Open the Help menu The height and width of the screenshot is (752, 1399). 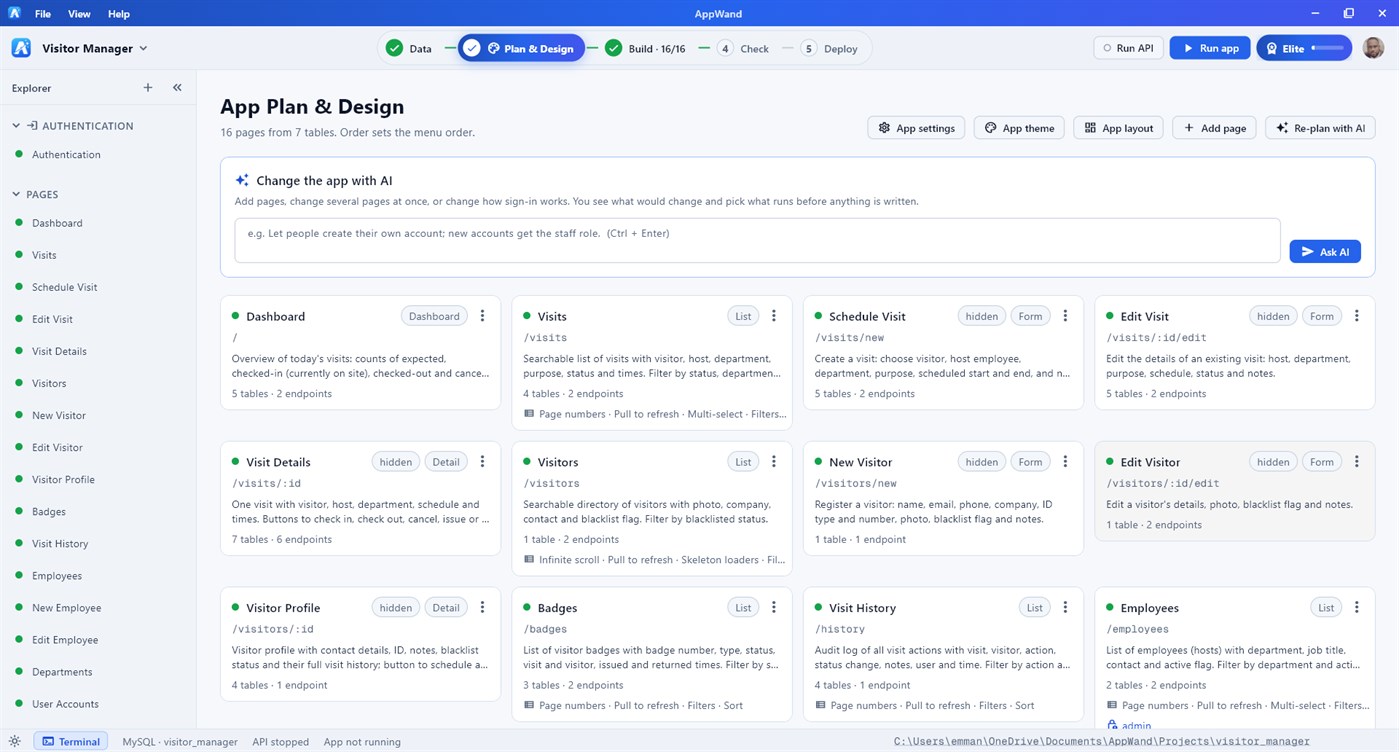(119, 14)
